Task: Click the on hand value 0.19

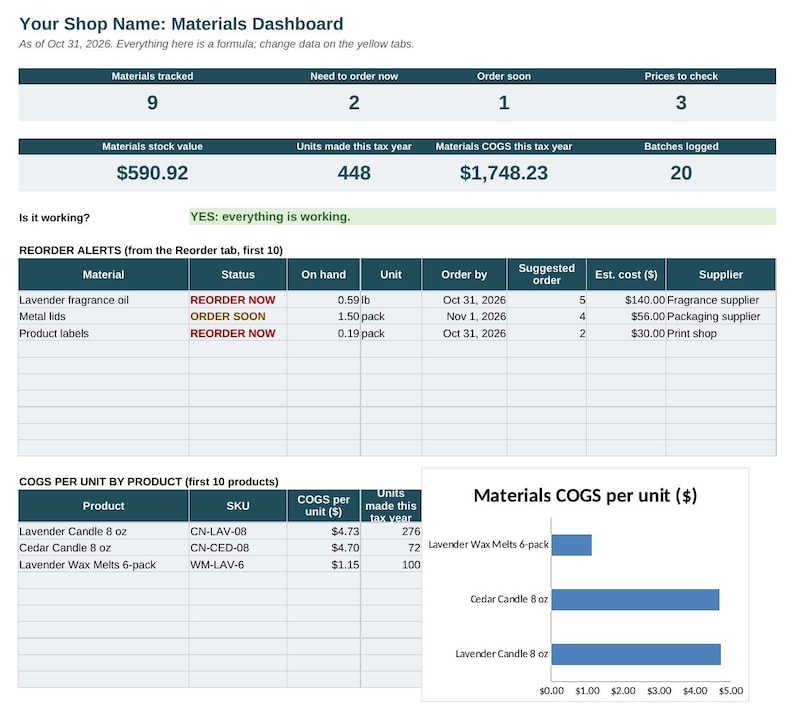Action: (x=324, y=334)
